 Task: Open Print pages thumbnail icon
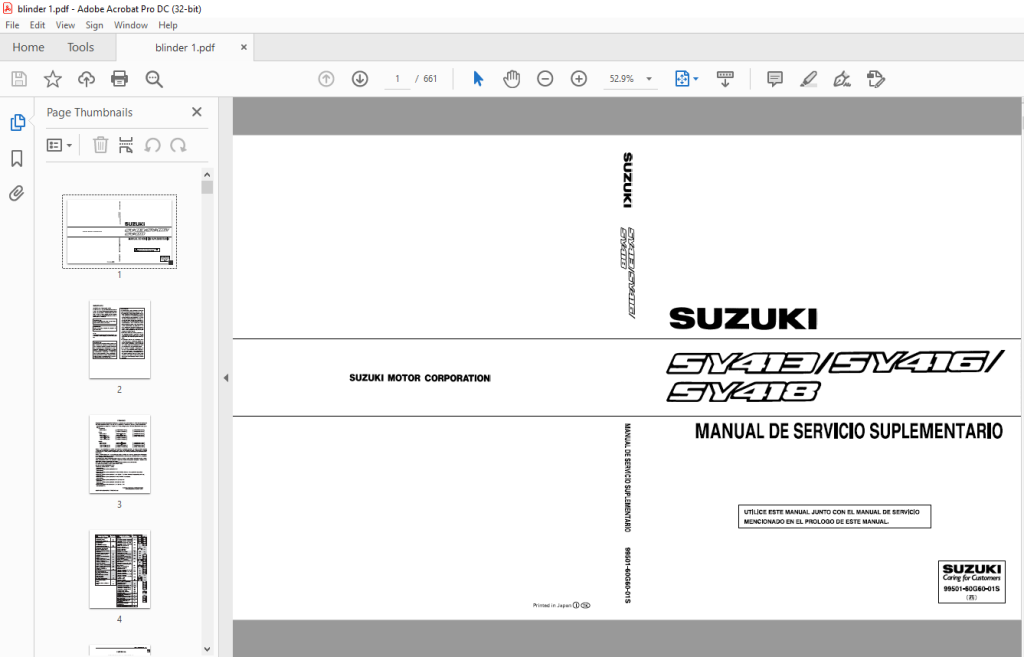pos(125,145)
